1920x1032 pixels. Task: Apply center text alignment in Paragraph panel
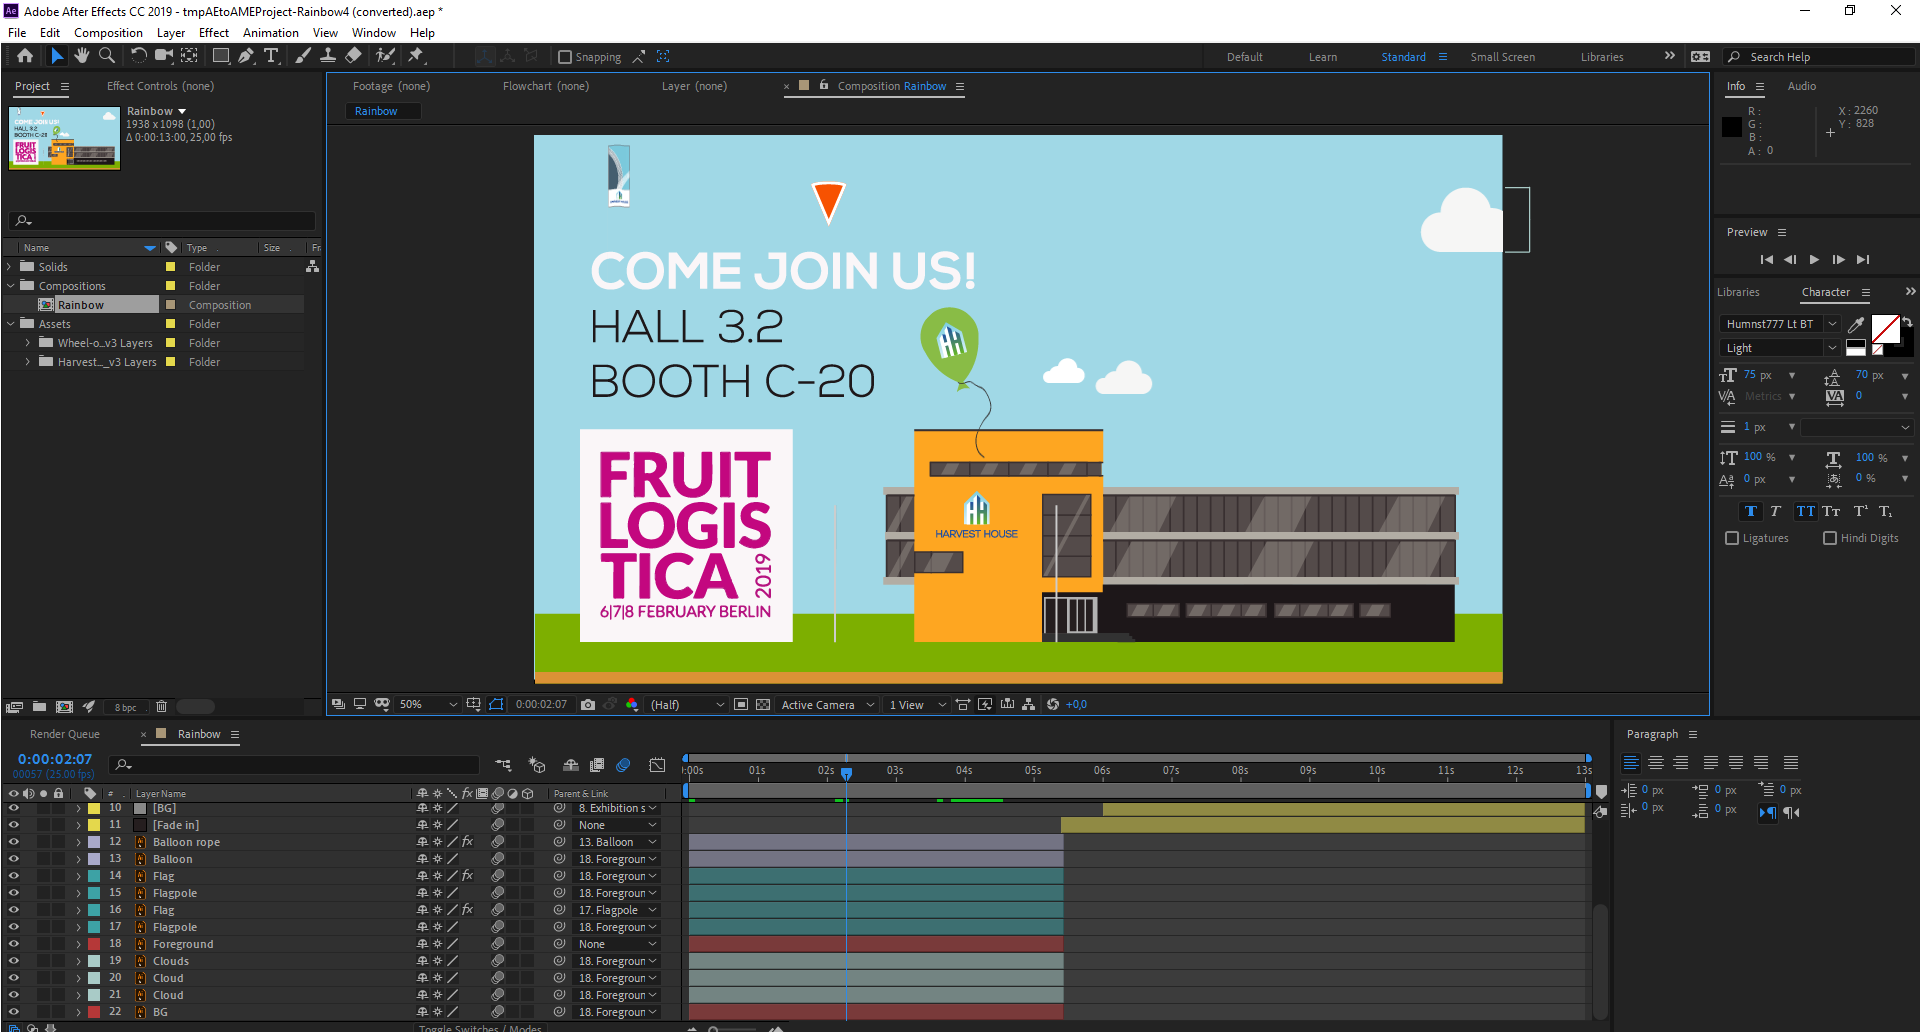[x=1656, y=763]
